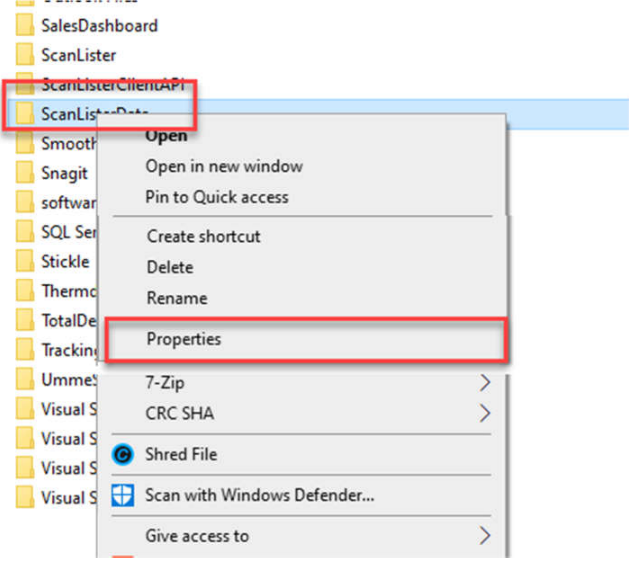This screenshot has width=636, height=561.
Task: Choose Open in new window
Action: coord(224,166)
